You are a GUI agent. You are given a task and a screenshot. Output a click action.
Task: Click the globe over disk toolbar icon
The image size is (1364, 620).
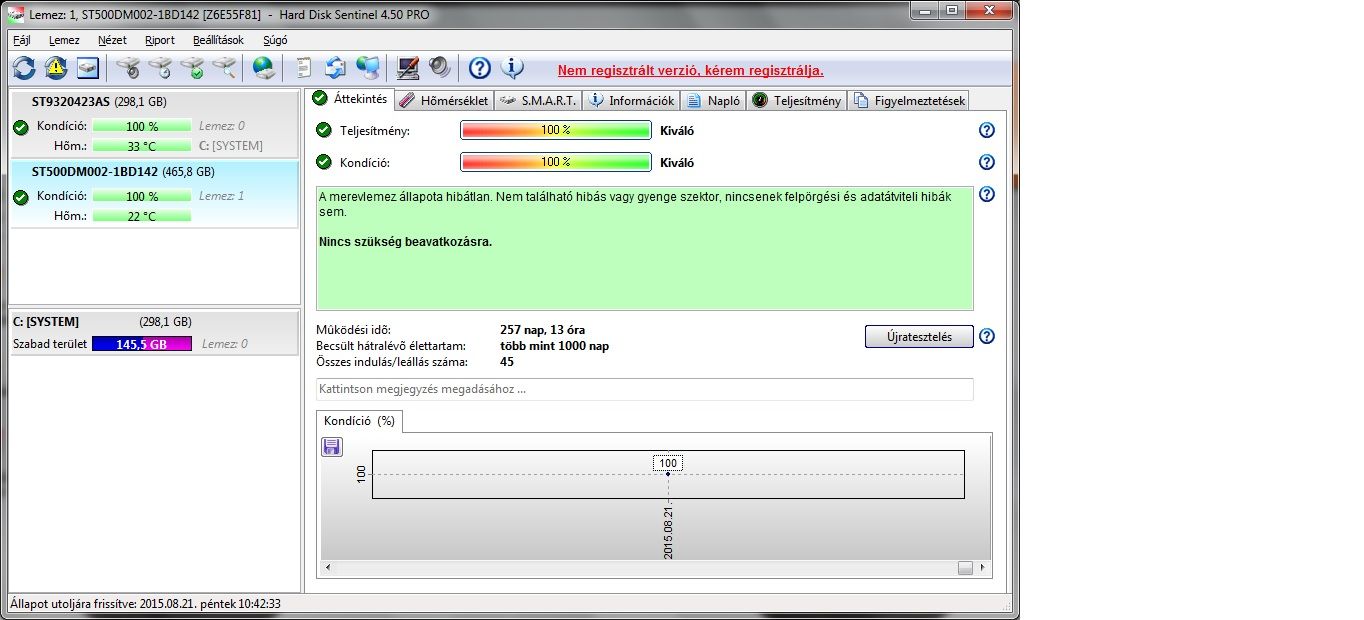coord(263,68)
